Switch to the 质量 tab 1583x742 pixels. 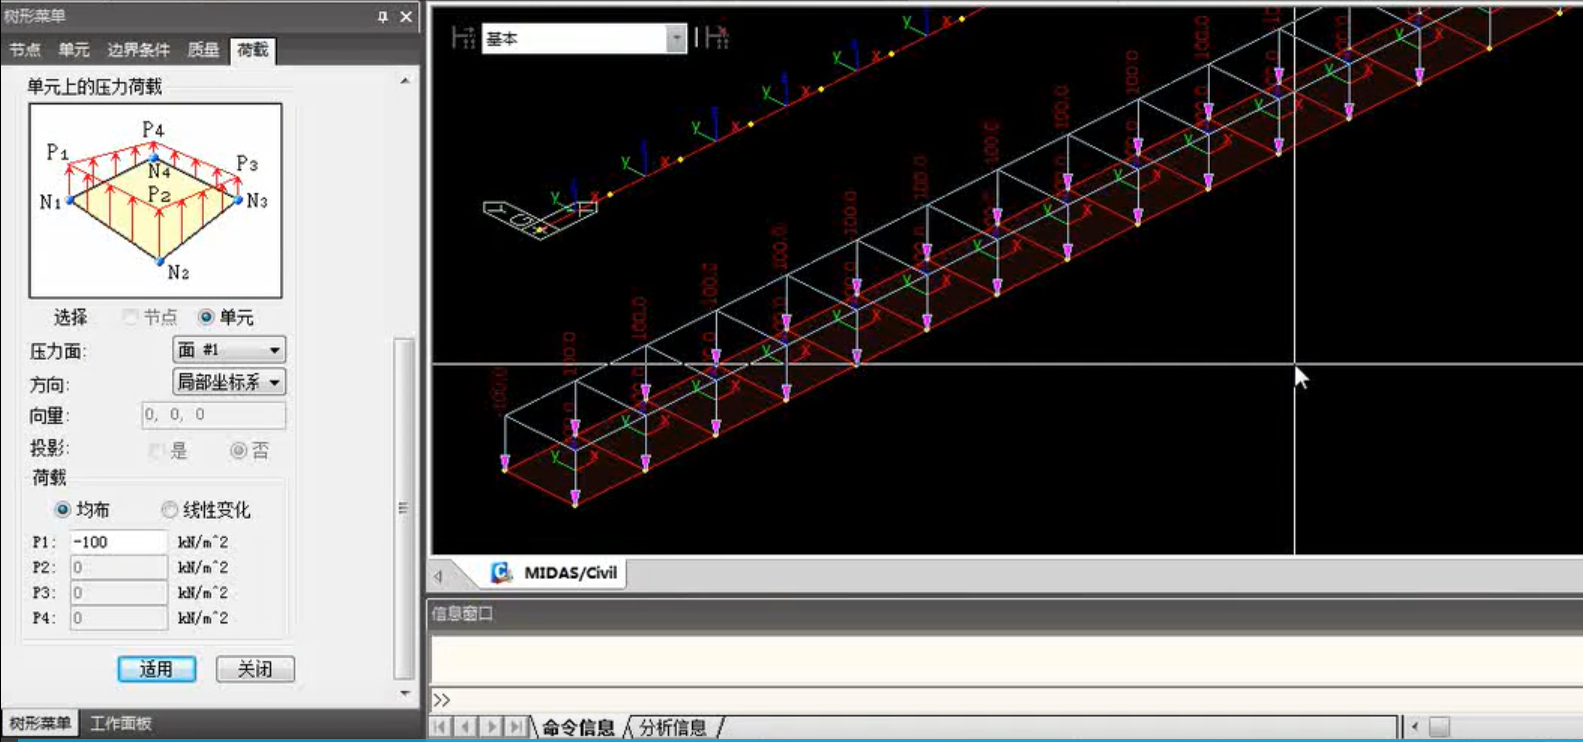[x=203, y=50]
